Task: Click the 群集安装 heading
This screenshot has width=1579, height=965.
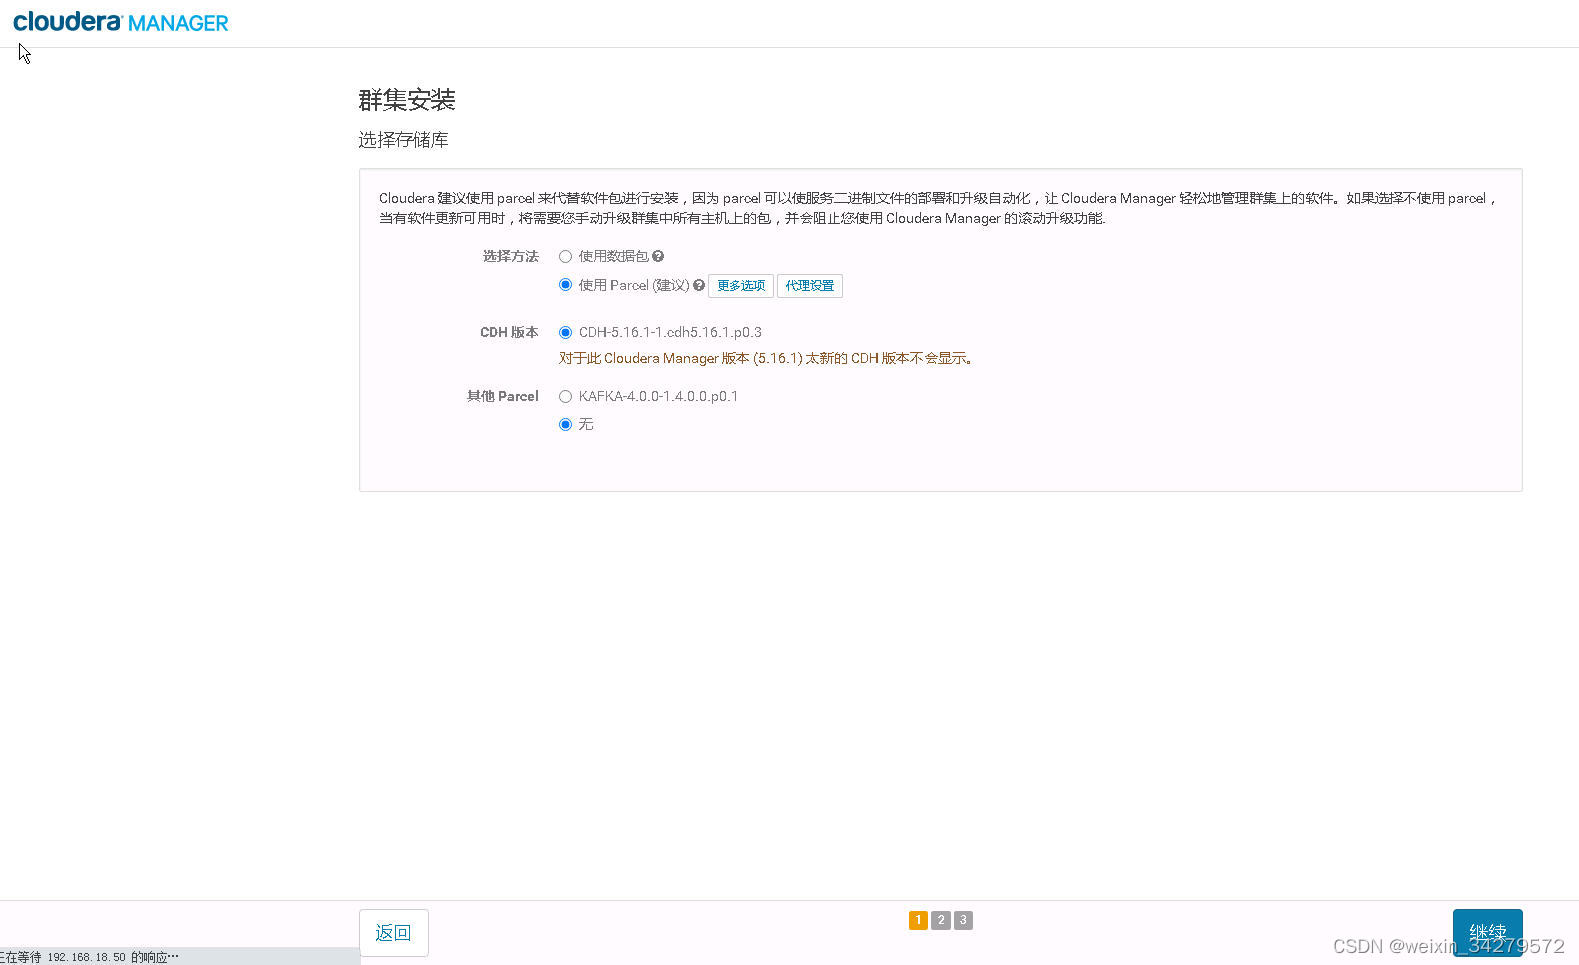Action: pos(407,100)
